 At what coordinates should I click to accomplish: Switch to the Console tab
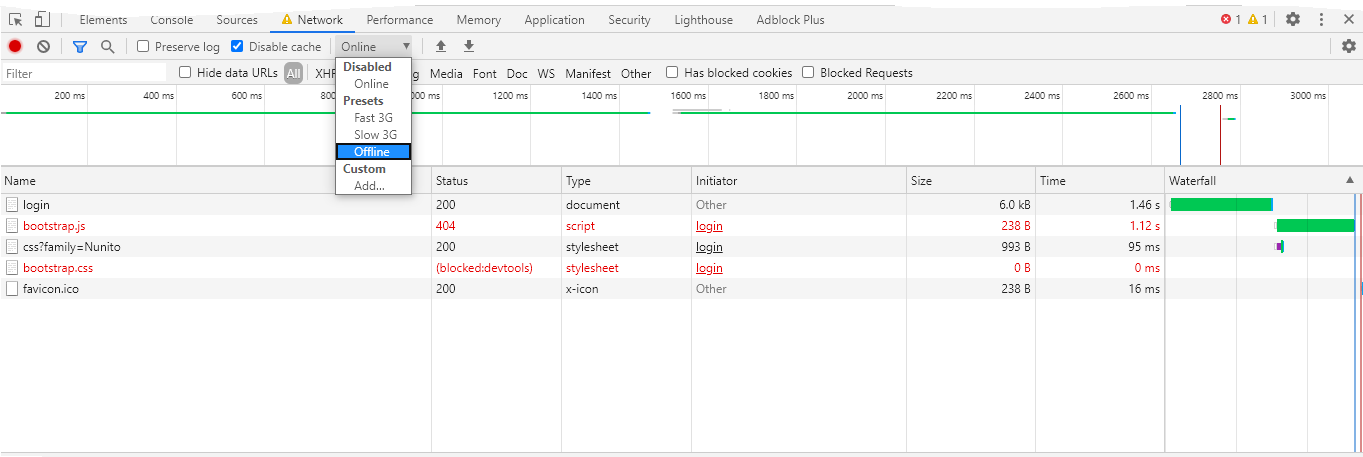point(172,20)
